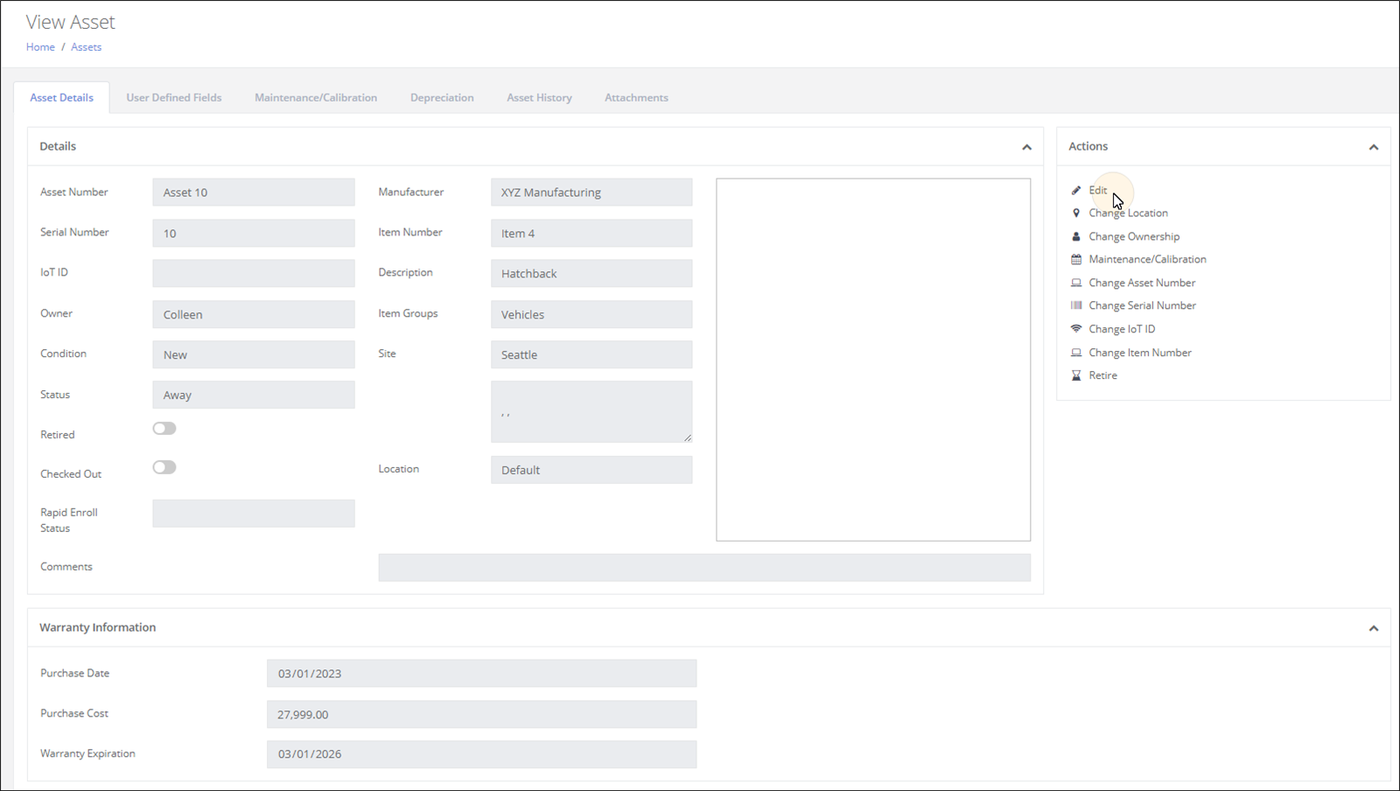Click the Change Ownership person icon

1076,237
